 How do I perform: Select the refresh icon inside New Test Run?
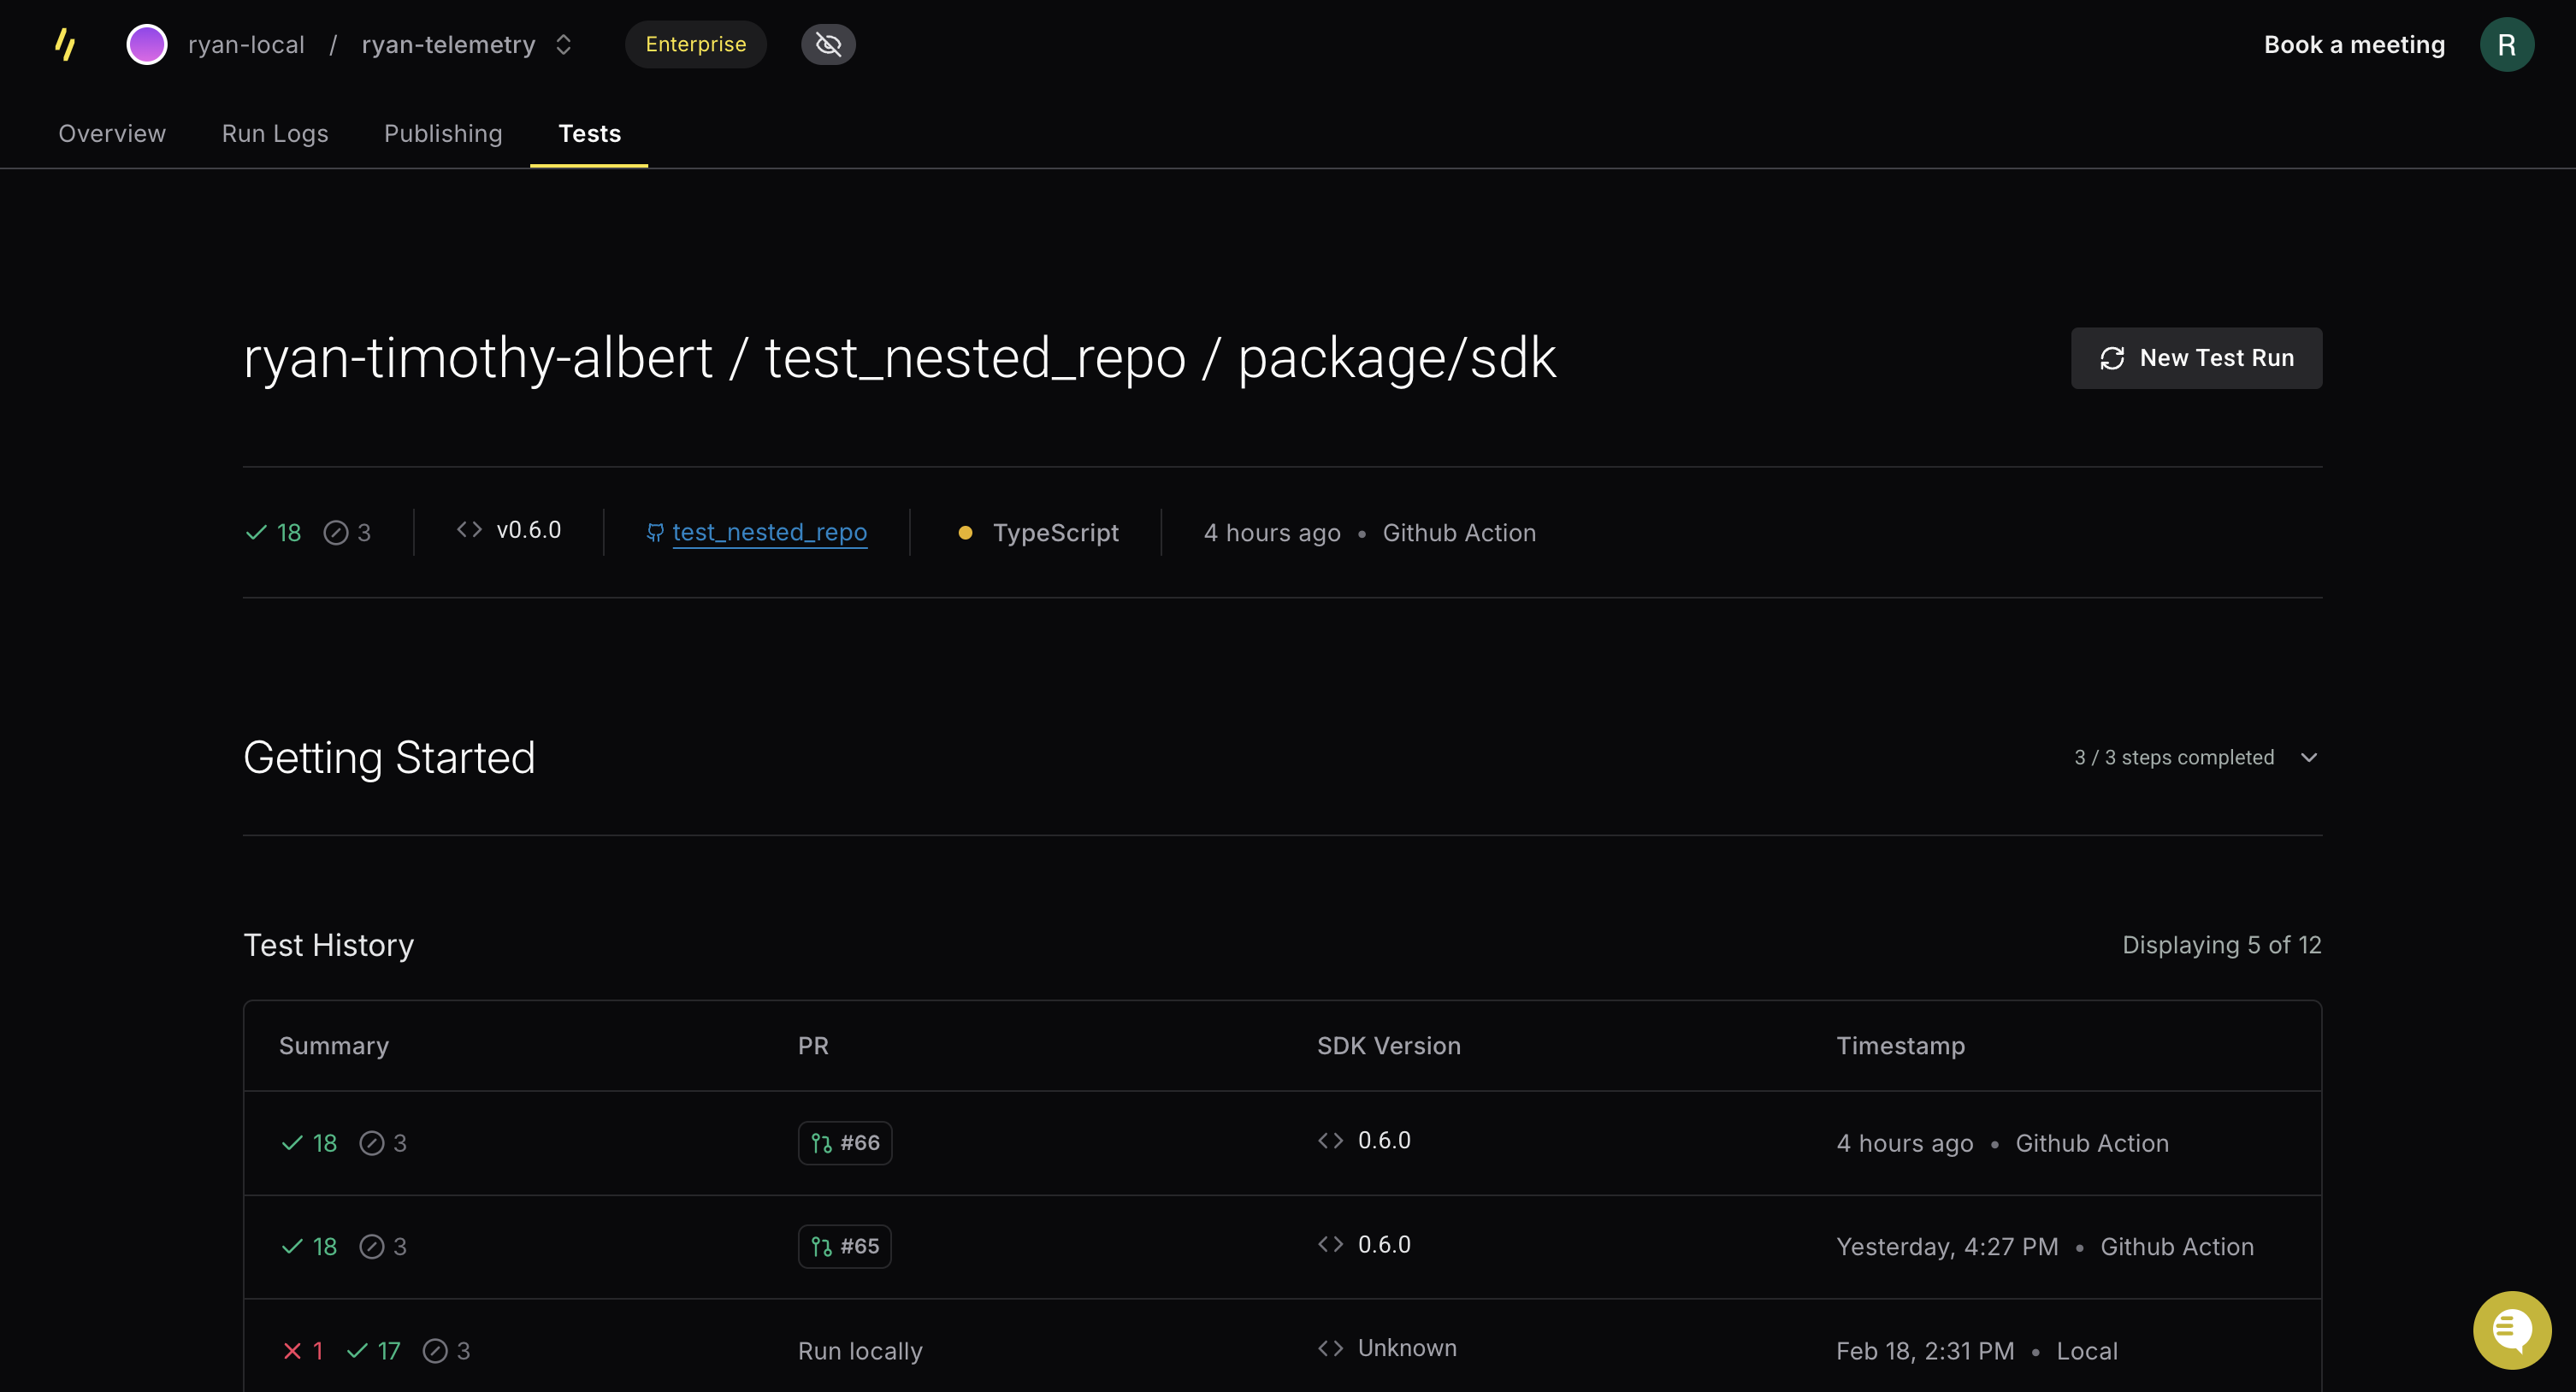pyautogui.click(x=2113, y=358)
